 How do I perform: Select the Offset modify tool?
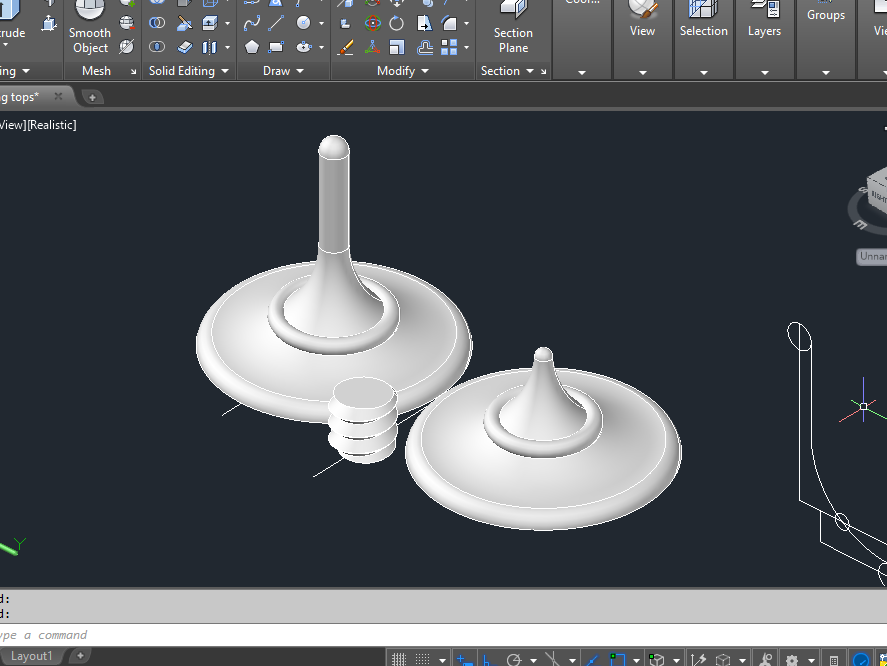425,48
